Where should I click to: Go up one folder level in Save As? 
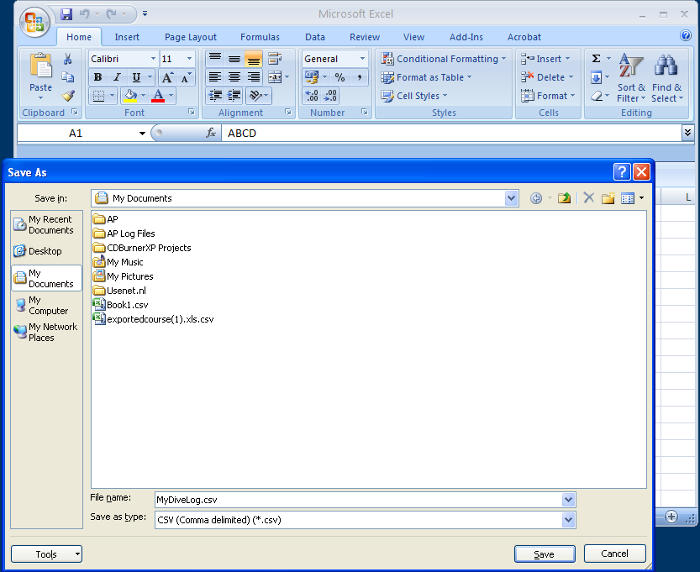[565, 198]
